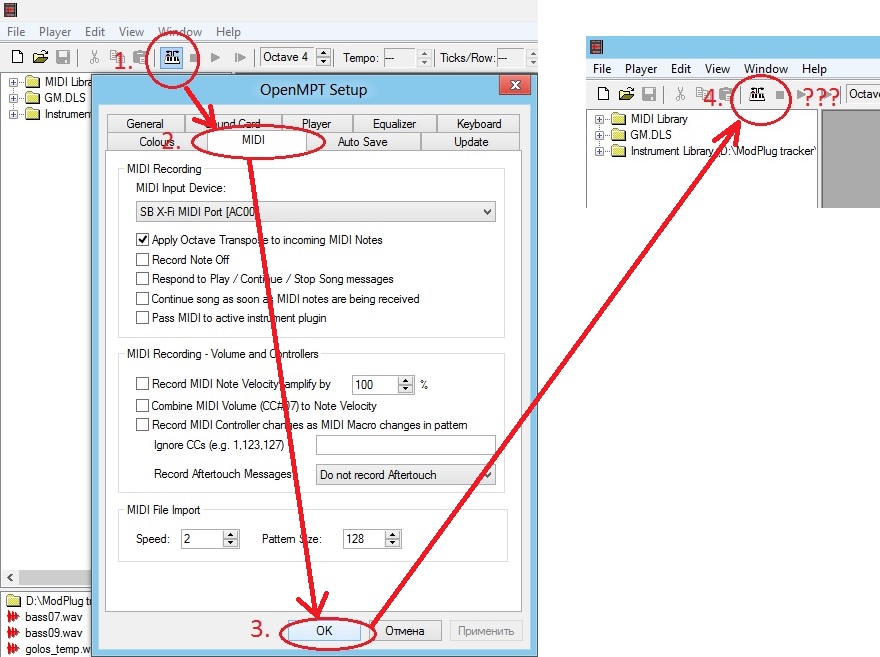Screen dimensions: 880x657
Task: Click Octave 4 spinner in left toolbar
Action: (323, 57)
